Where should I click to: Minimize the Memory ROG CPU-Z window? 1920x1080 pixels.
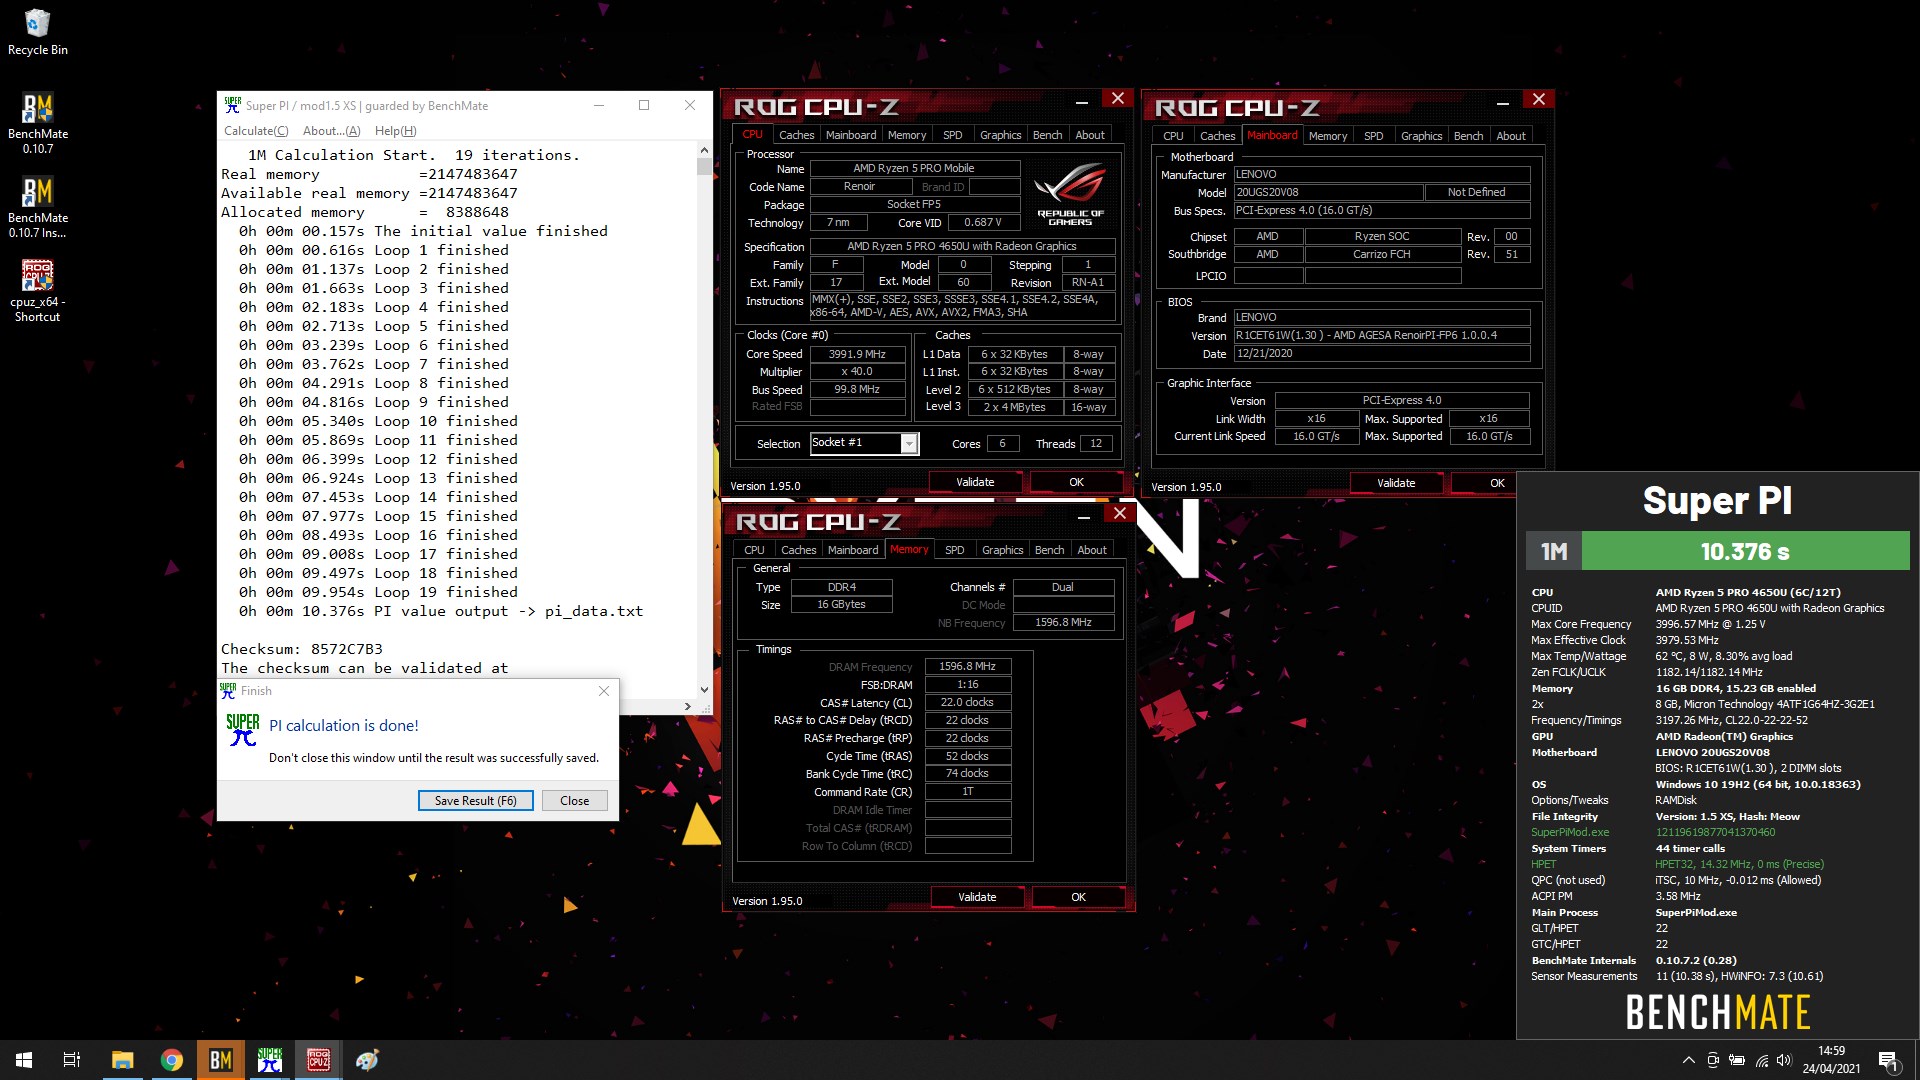1083,516
